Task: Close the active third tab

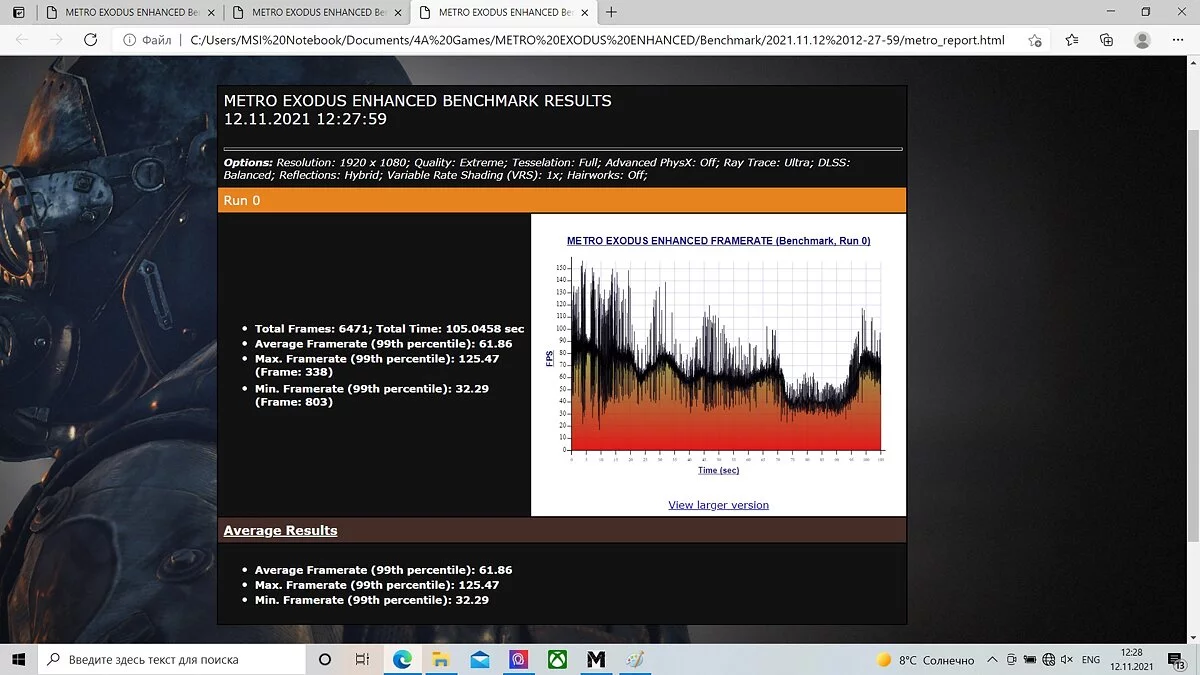Action: coord(585,12)
